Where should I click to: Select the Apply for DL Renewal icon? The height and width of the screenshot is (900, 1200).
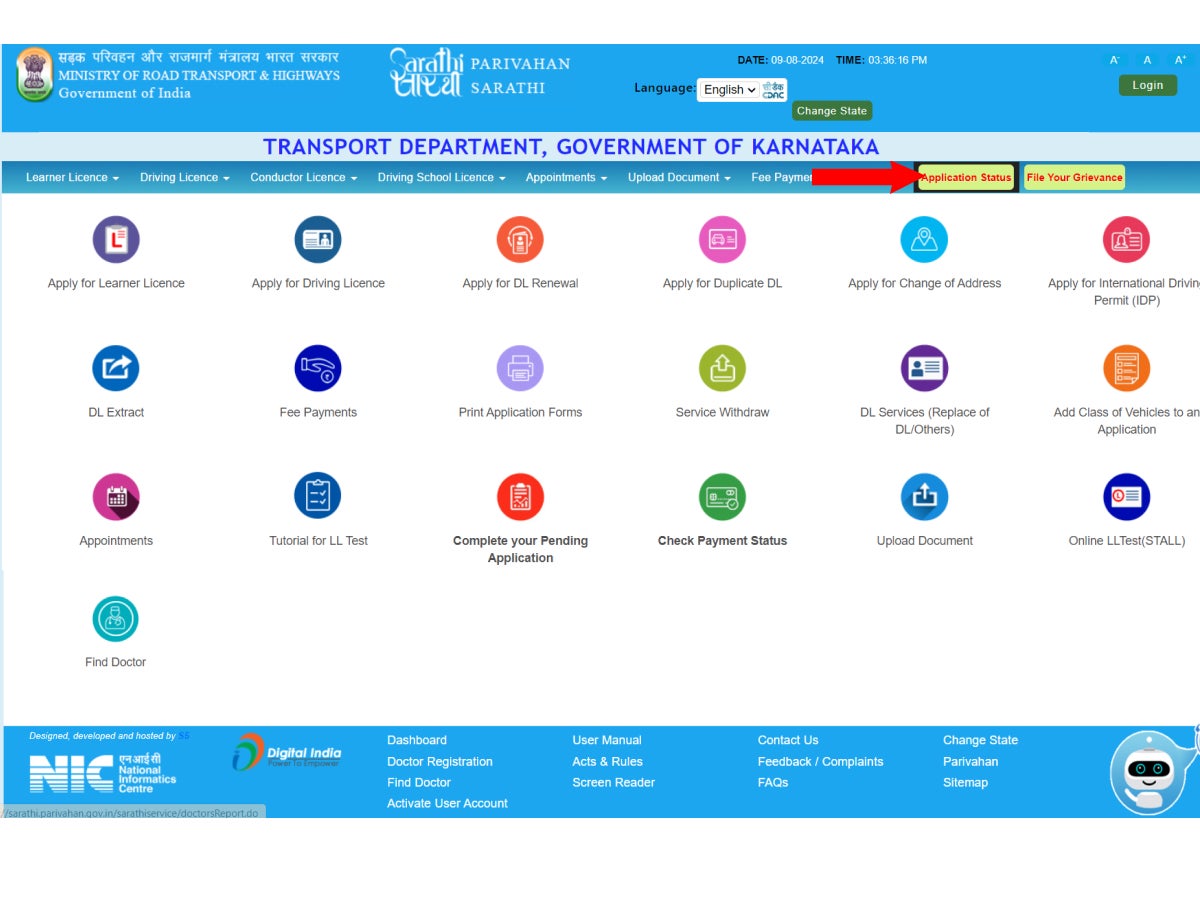(520, 239)
